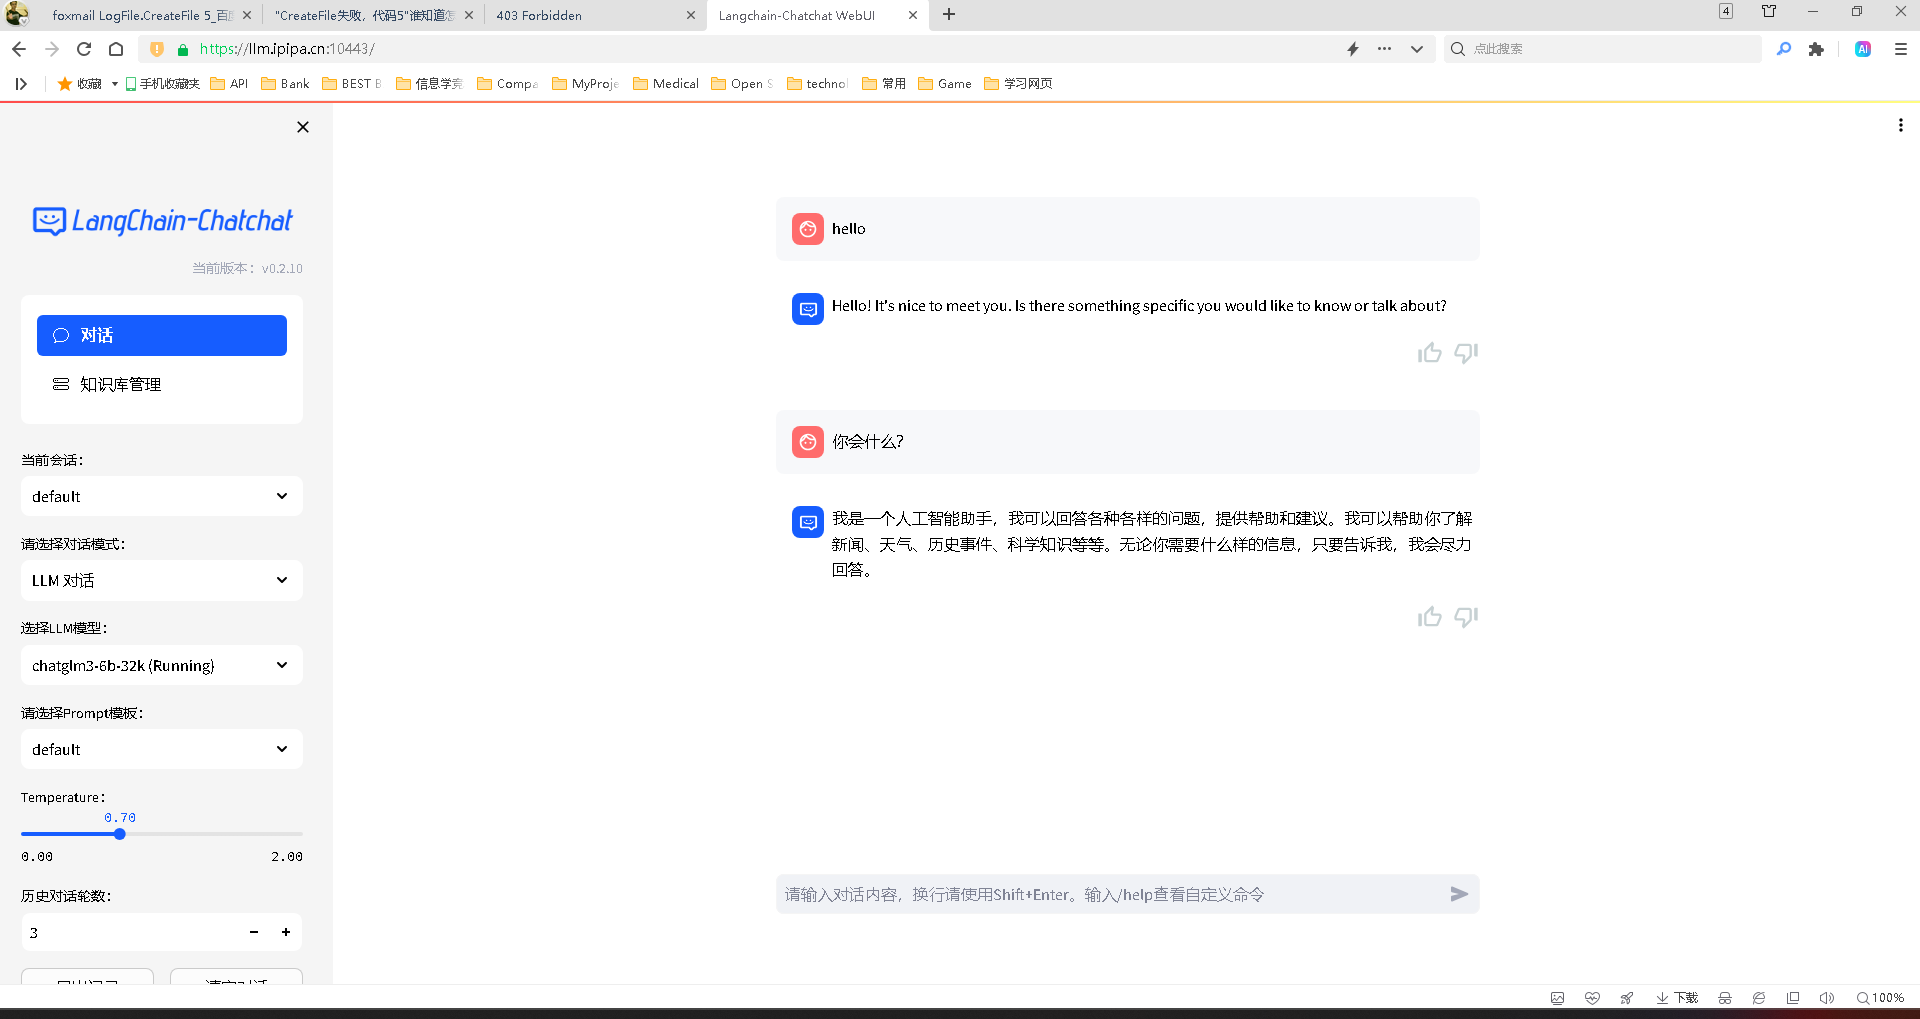Image resolution: width=1920 pixels, height=1019 pixels.
Task: Toggle the status bar incognito glasses icon
Action: click(1725, 998)
